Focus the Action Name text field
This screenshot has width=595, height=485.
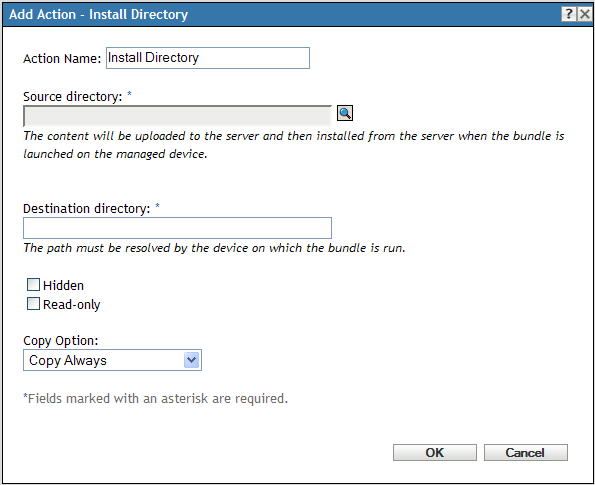coord(208,58)
